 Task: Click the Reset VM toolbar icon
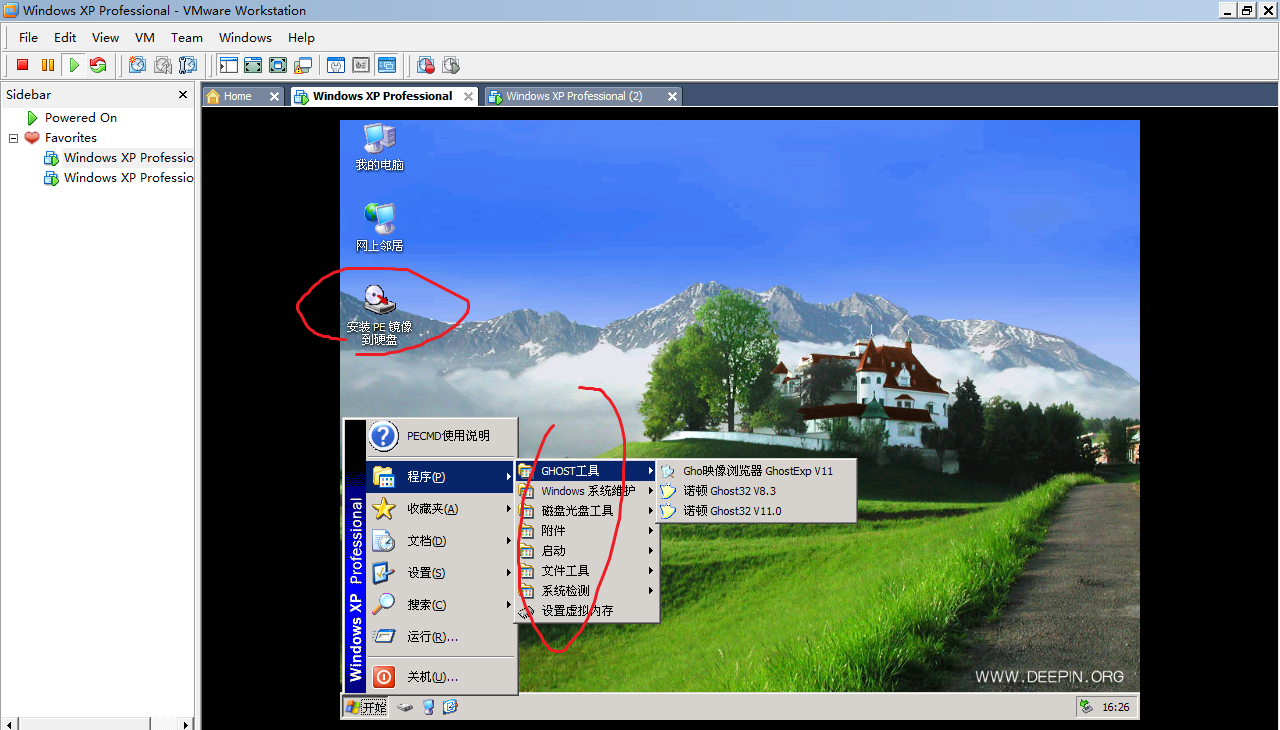pyautogui.click(x=98, y=65)
